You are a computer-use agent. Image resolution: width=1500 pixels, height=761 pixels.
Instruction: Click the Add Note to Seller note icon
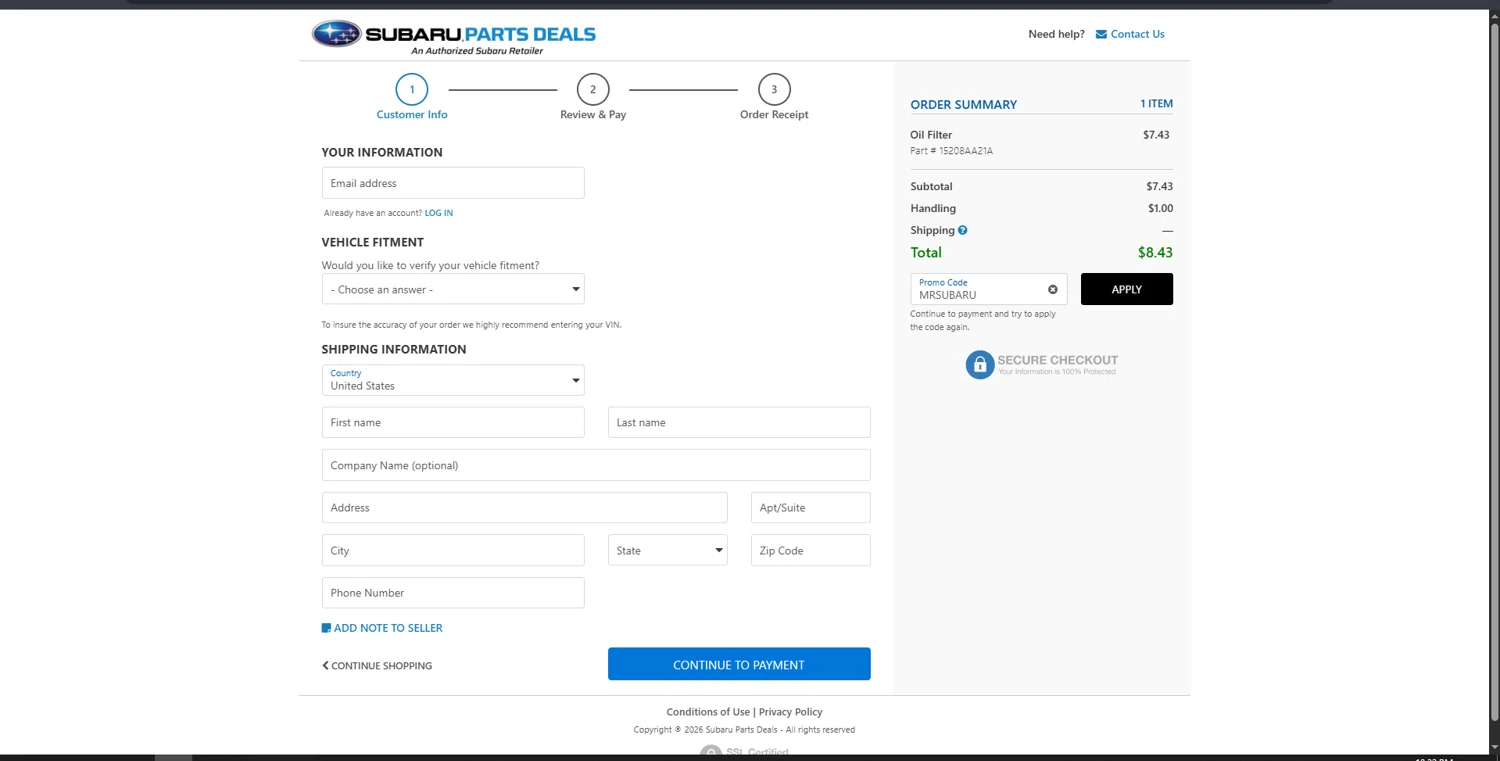click(326, 628)
